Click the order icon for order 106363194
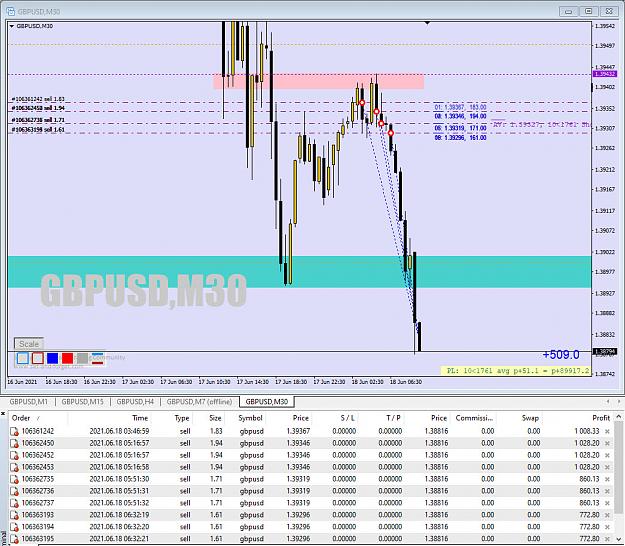Viewport: 625px width, 546px height. (14, 527)
